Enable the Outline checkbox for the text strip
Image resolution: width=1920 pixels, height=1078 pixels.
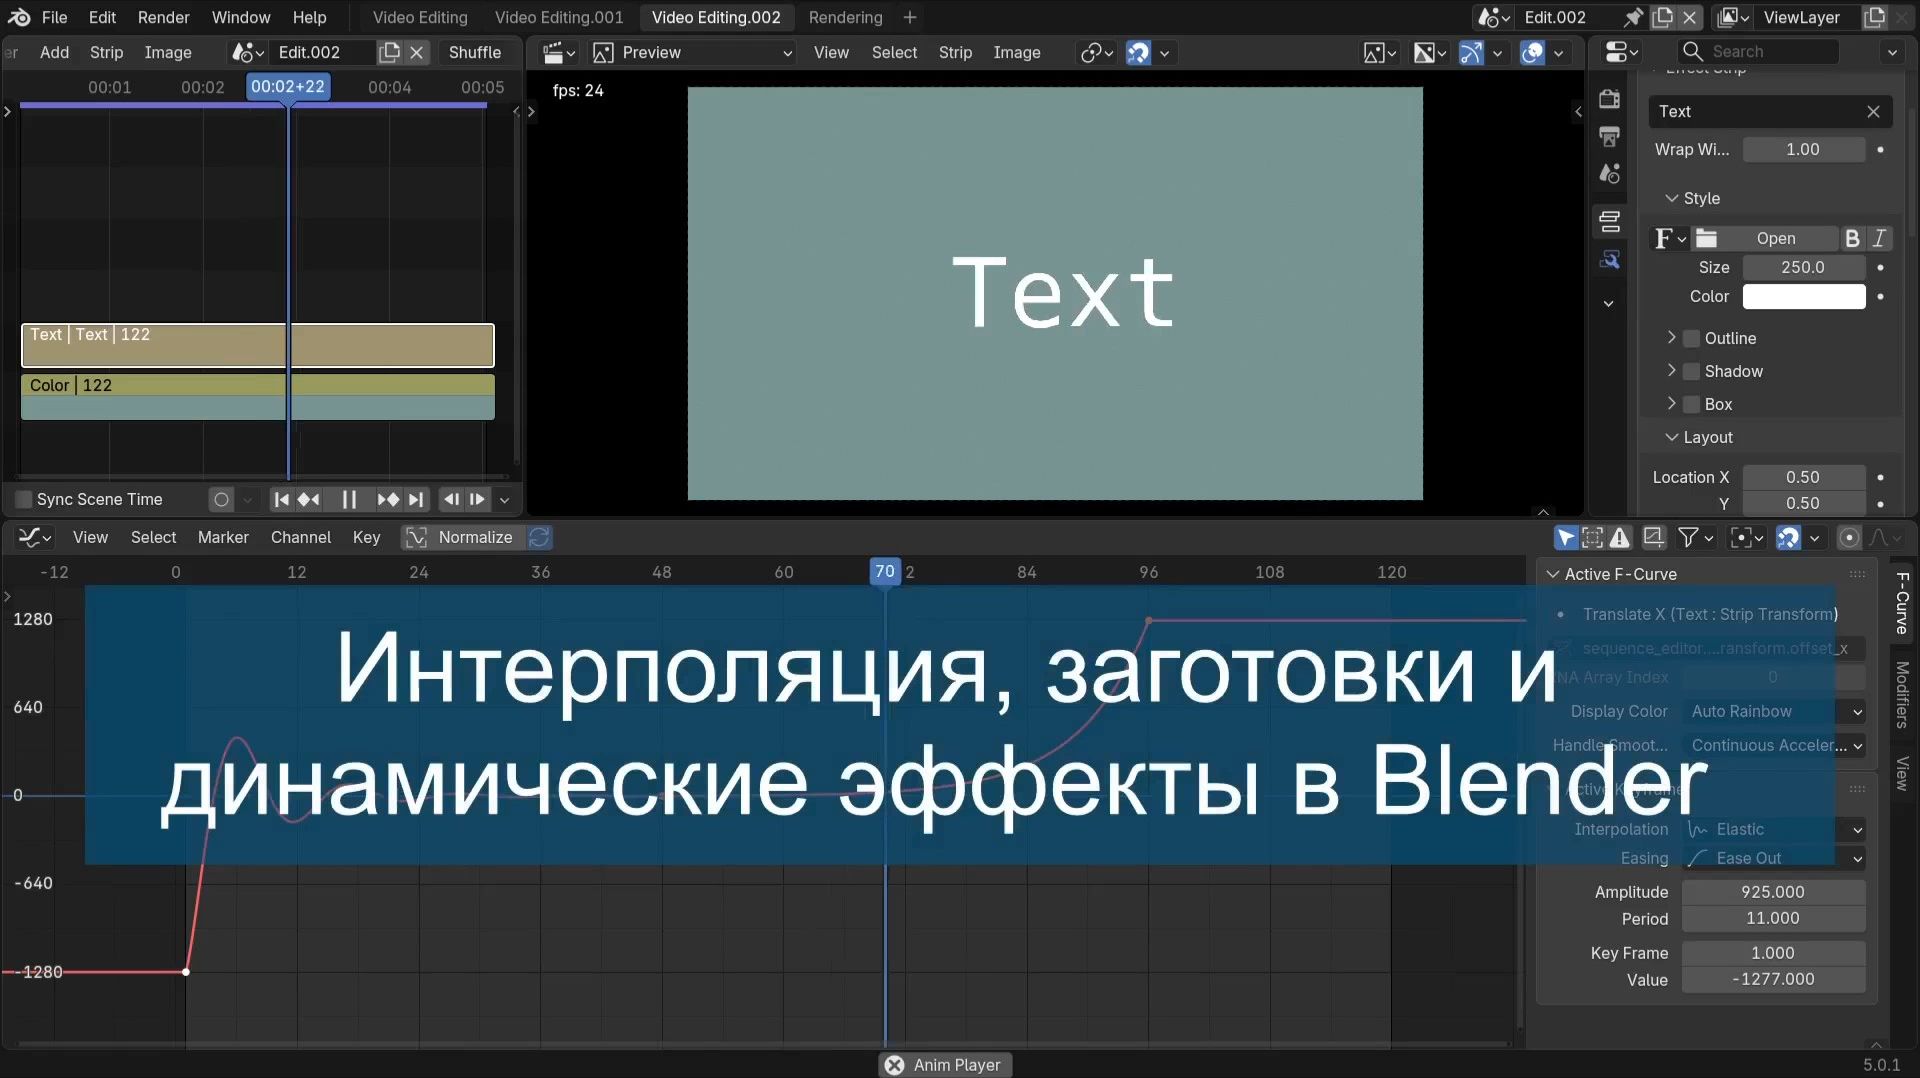click(1690, 338)
